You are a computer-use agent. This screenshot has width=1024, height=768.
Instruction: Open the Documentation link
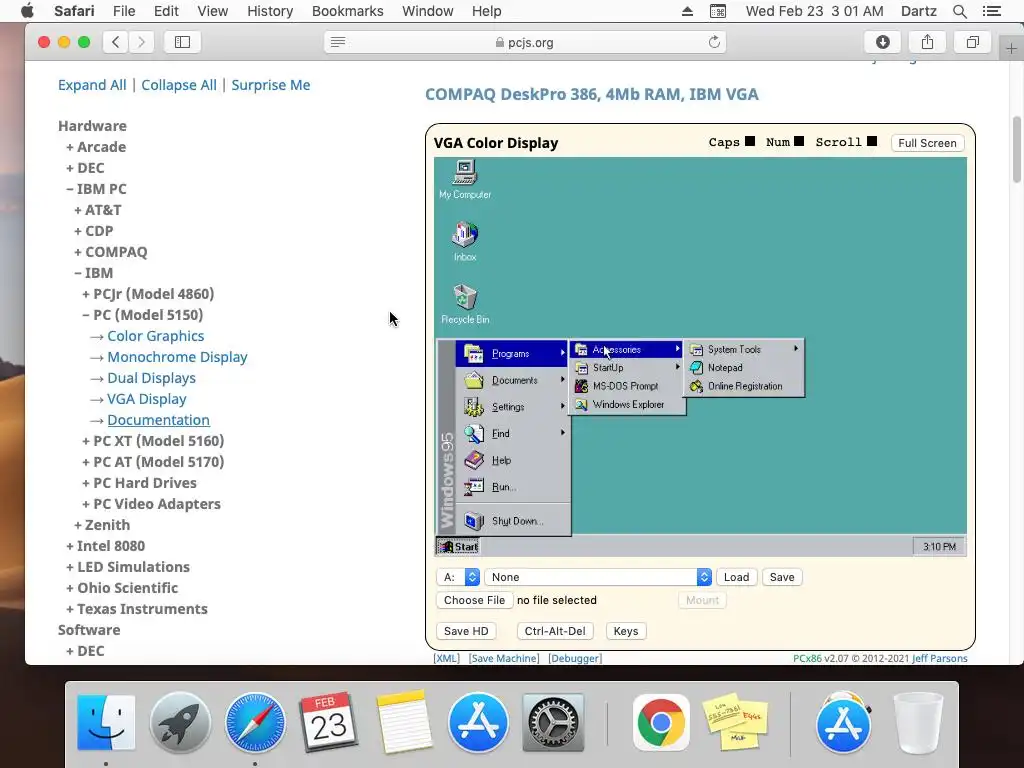(x=158, y=420)
